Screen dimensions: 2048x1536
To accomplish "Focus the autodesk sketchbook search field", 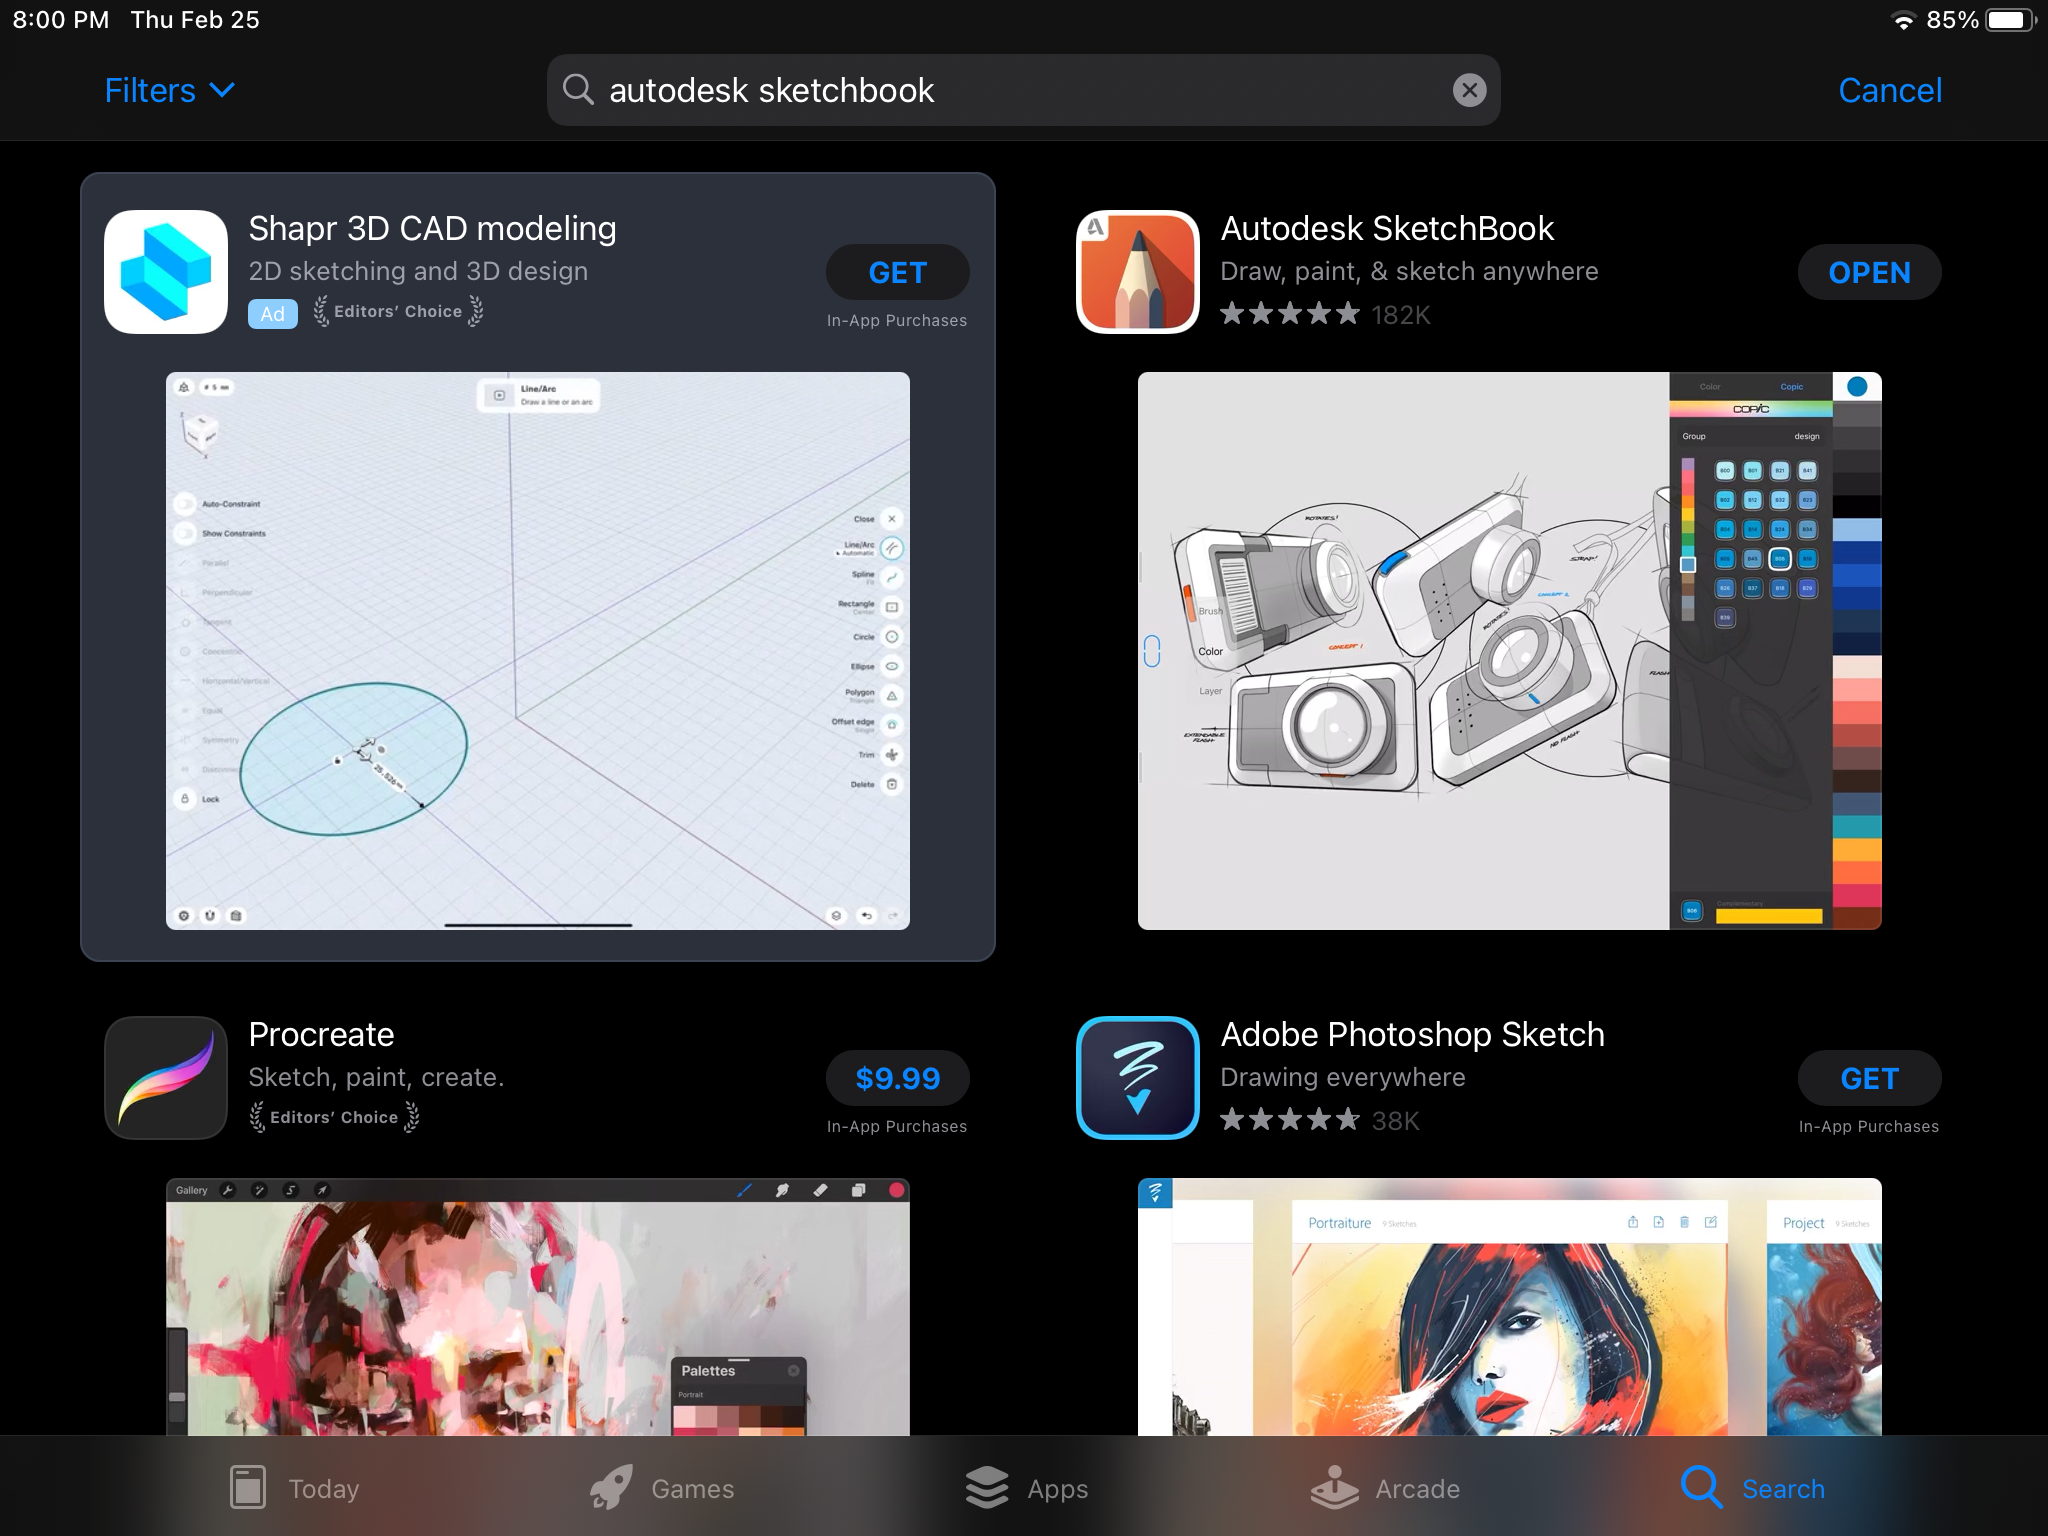I will click(1023, 90).
